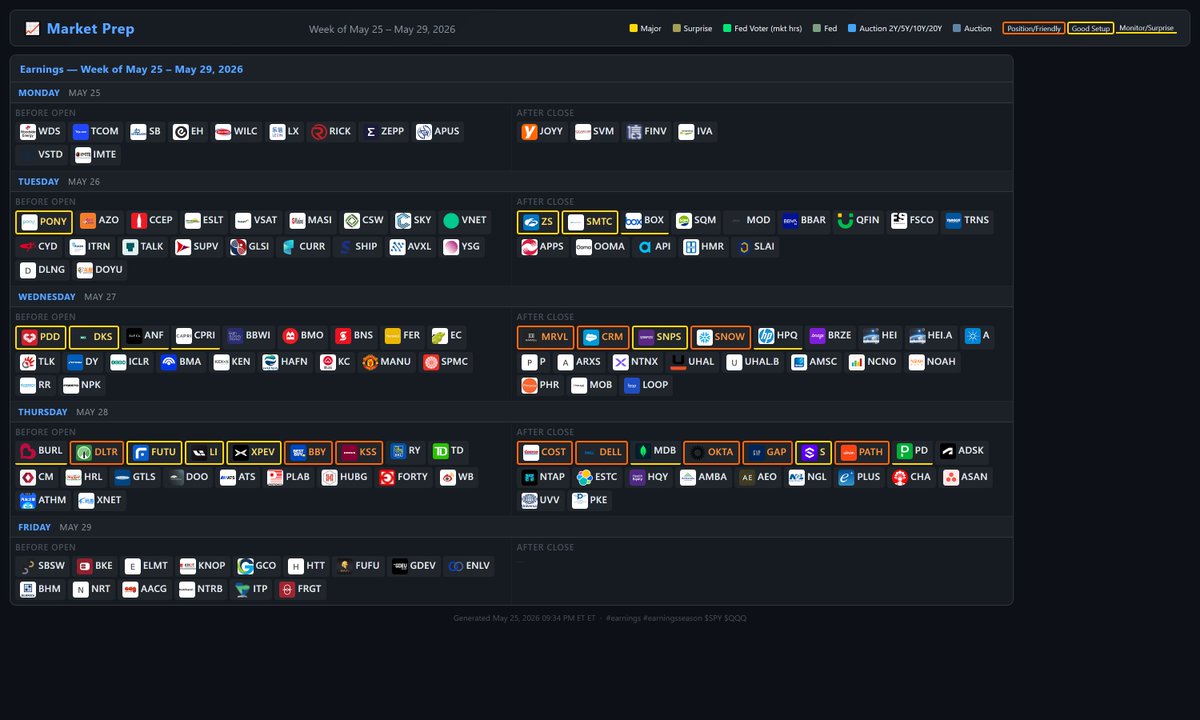Click the BKE red logo icon
The image size is (1200, 720).
84,566
